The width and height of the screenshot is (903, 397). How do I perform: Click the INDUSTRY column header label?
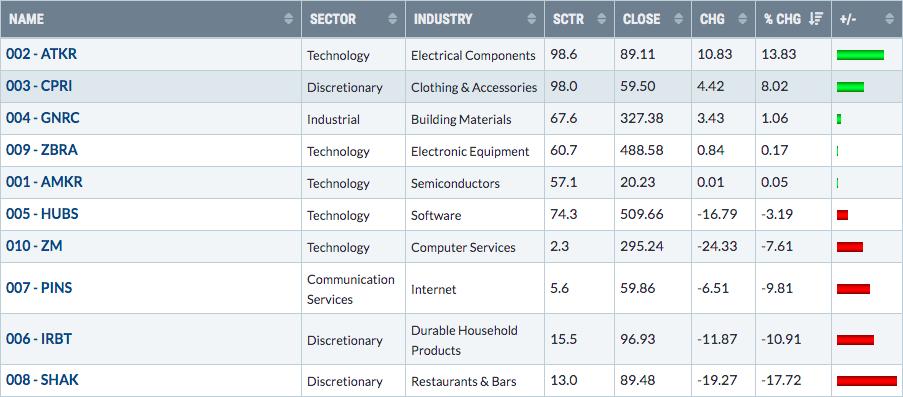[443, 19]
